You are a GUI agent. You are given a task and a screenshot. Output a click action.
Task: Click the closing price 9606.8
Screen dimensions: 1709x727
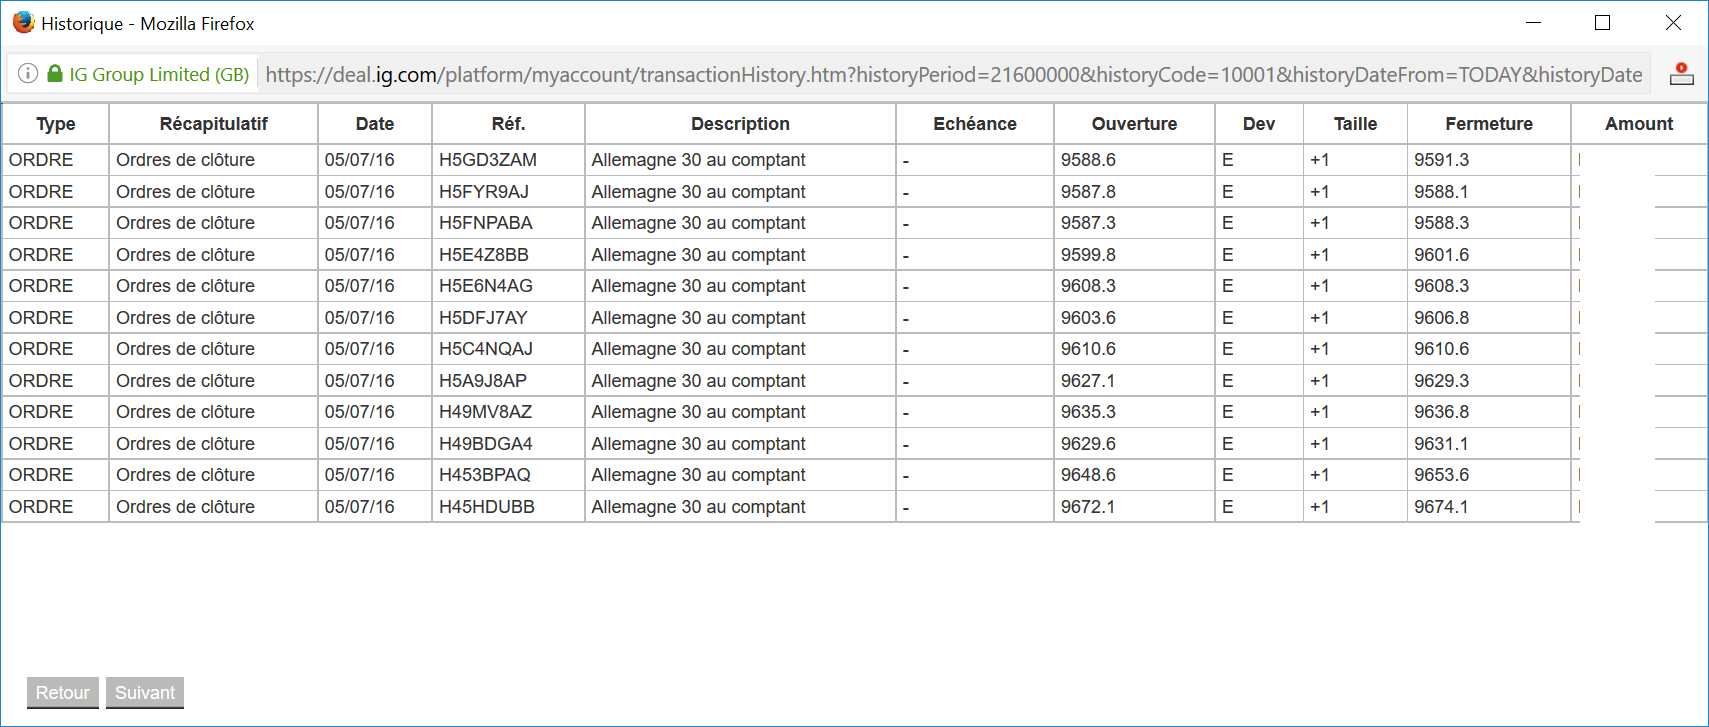pos(1441,318)
